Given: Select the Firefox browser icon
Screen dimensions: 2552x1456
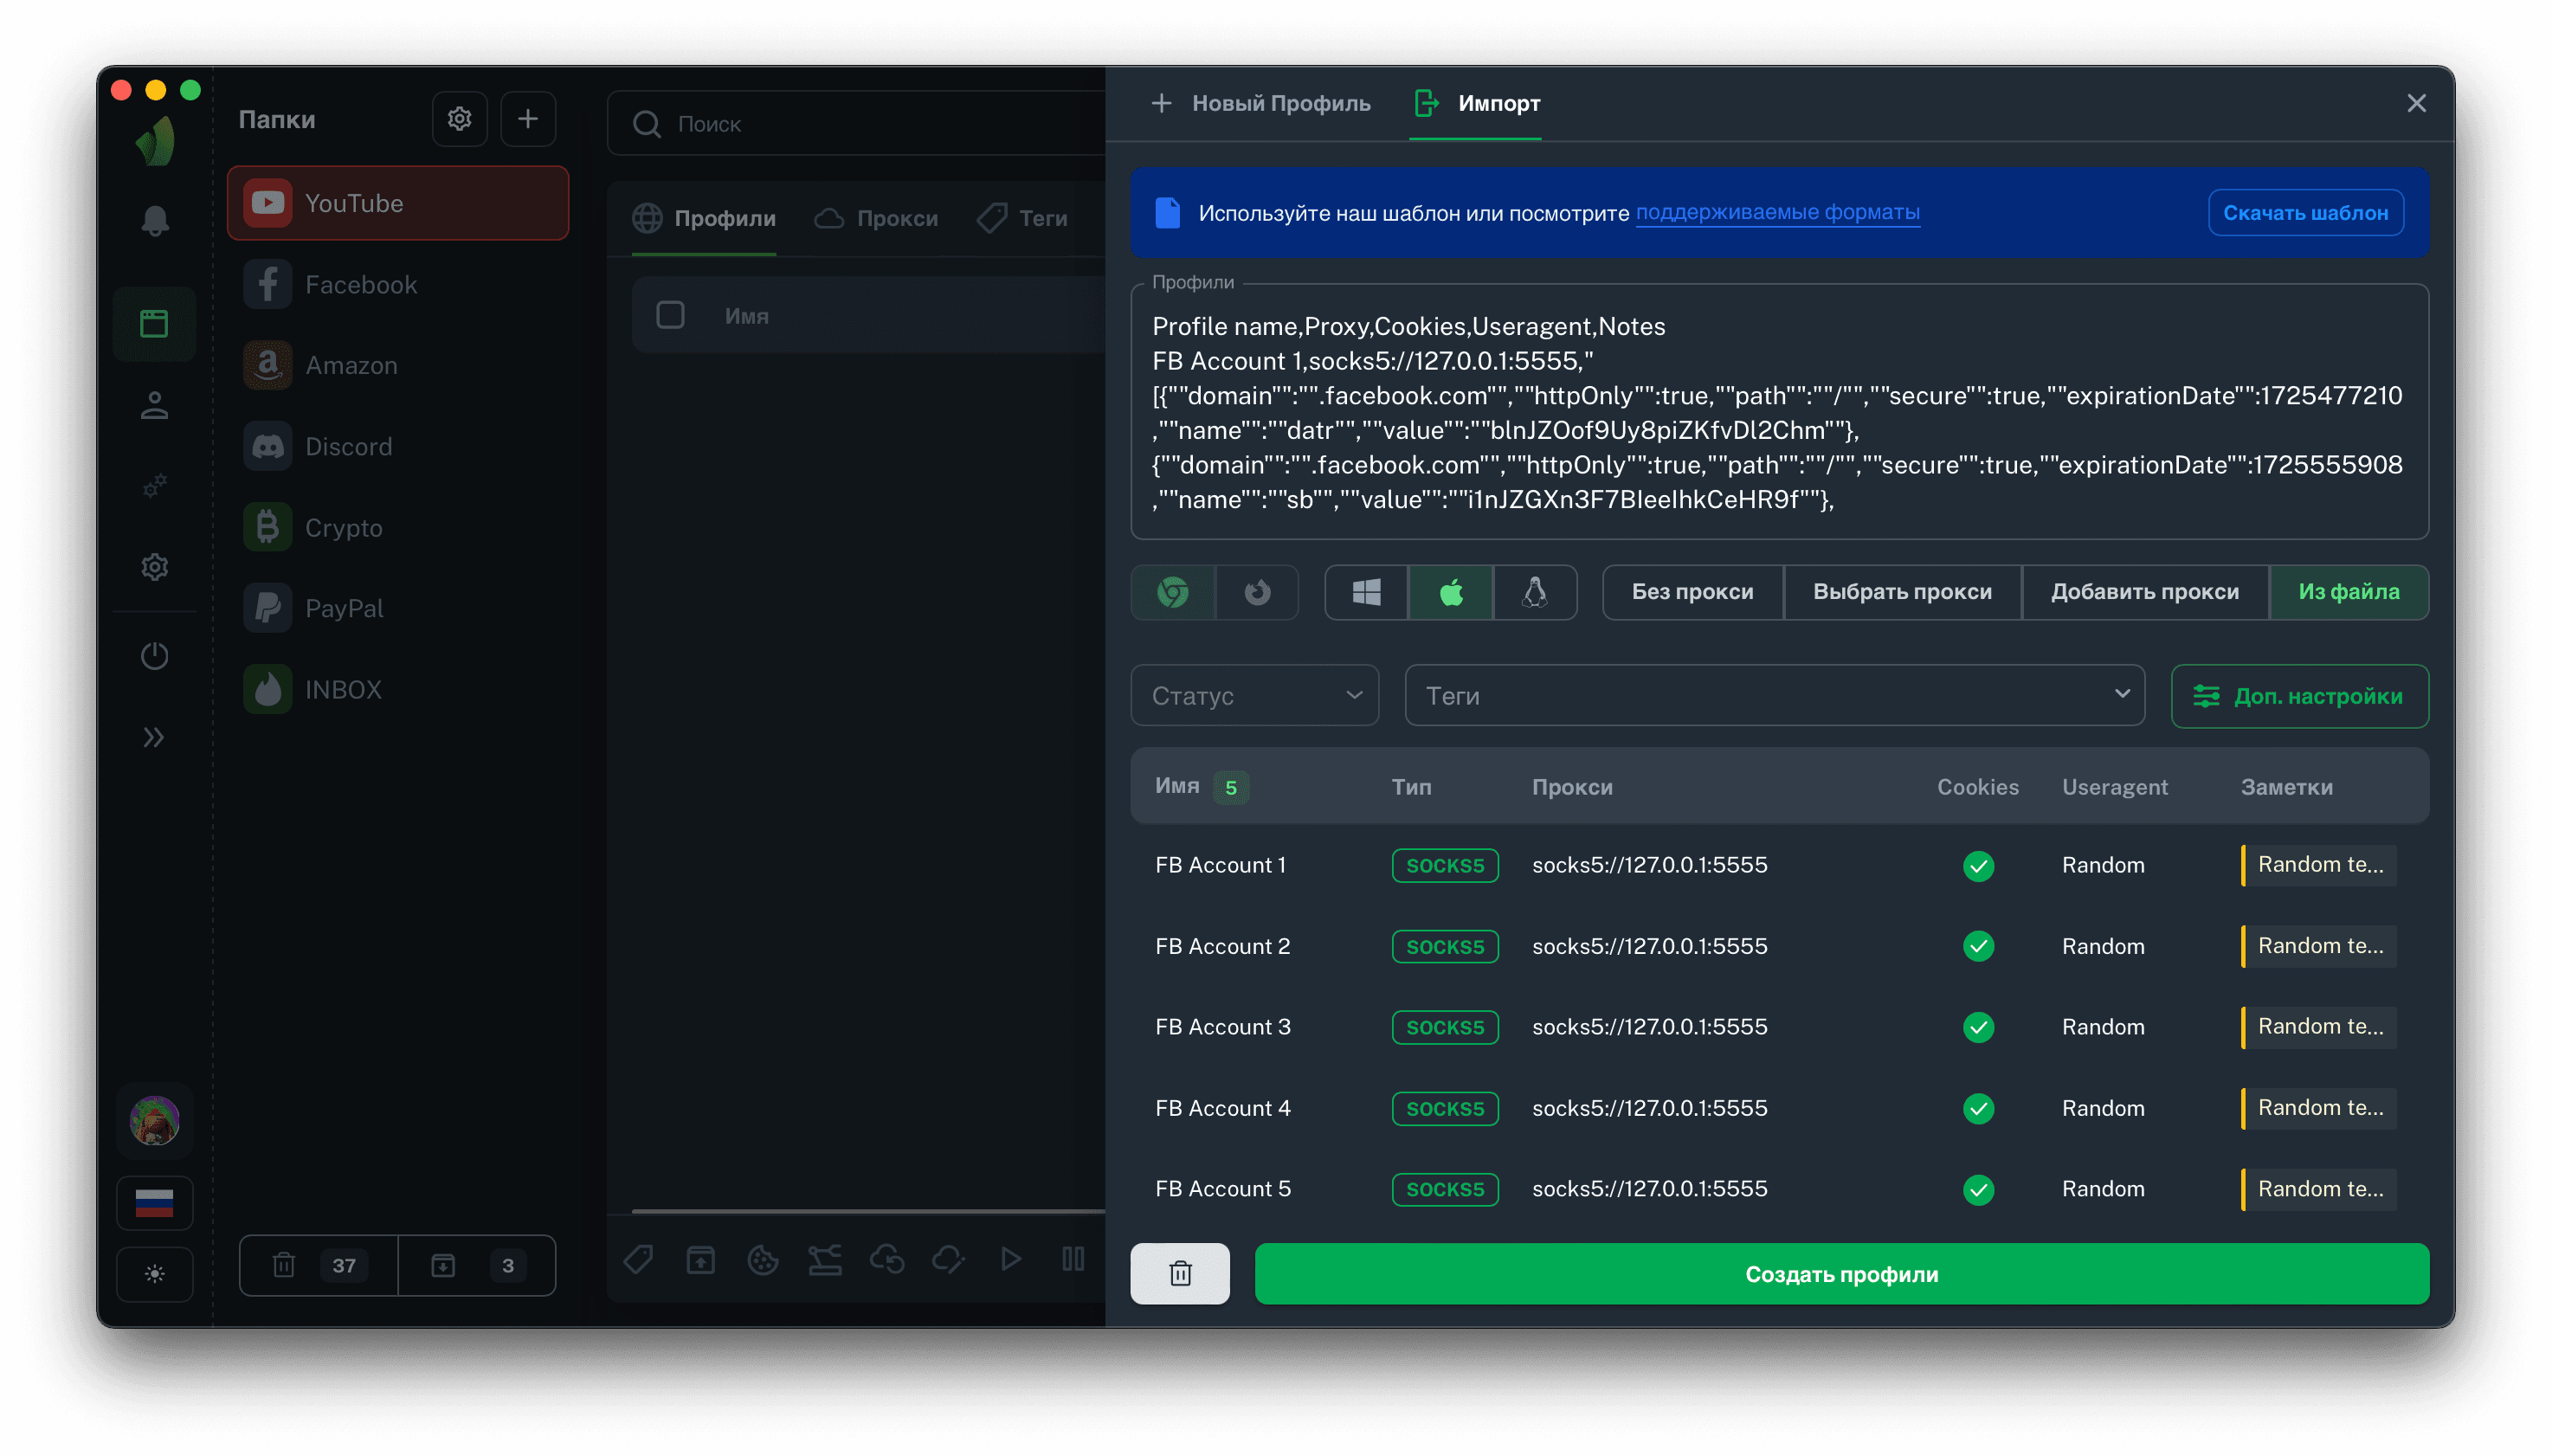Looking at the screenshot, I should [x=1257, y=592].
